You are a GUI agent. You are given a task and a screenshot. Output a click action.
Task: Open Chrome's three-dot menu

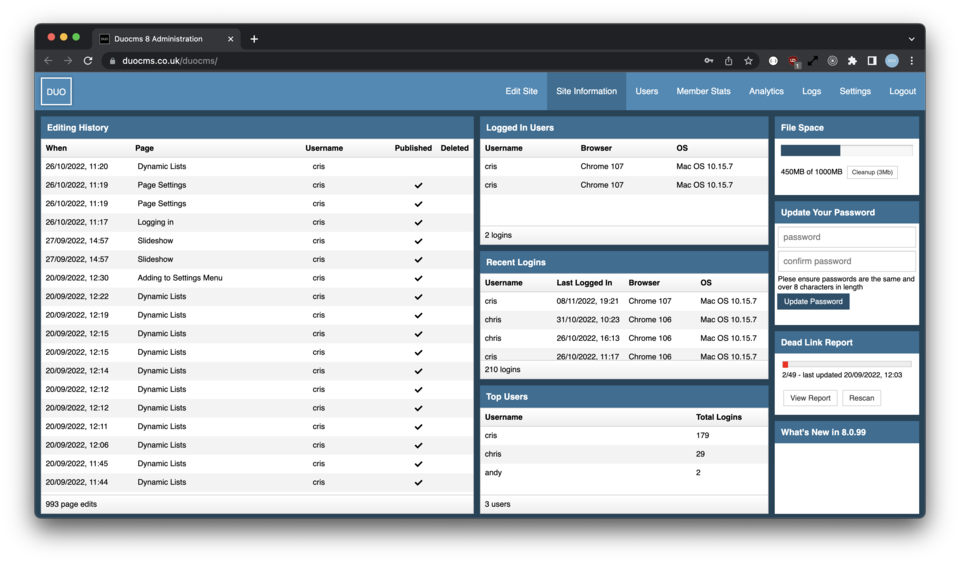point(911,61)
